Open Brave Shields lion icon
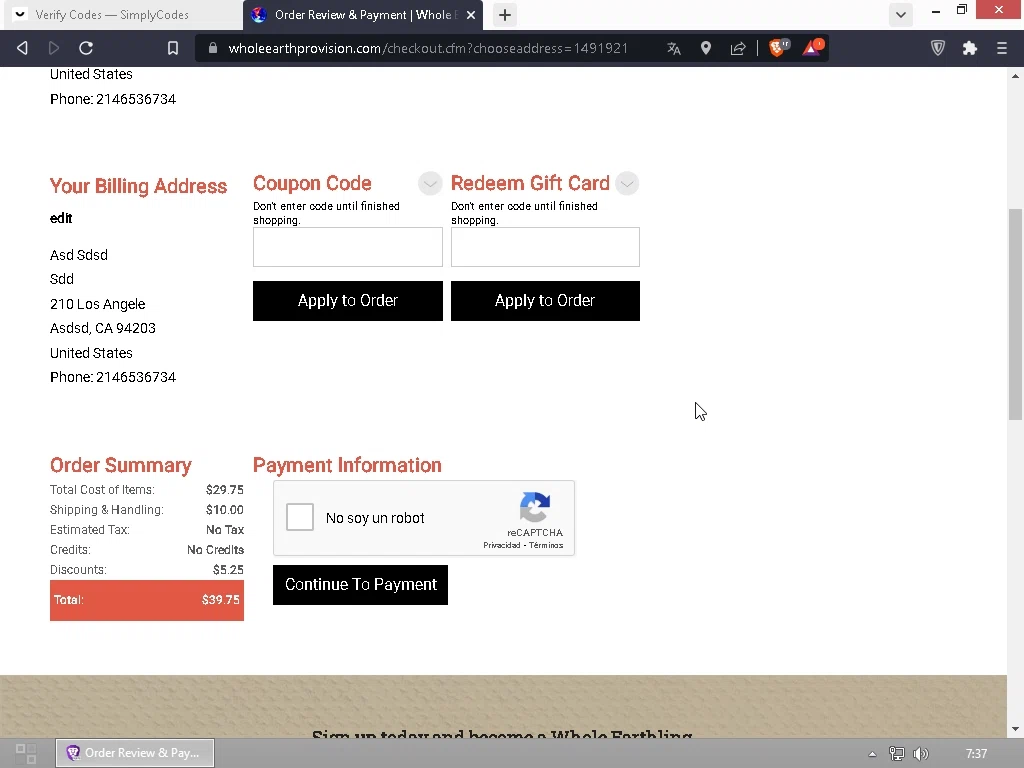The image size is (1024, 768). 778,48
